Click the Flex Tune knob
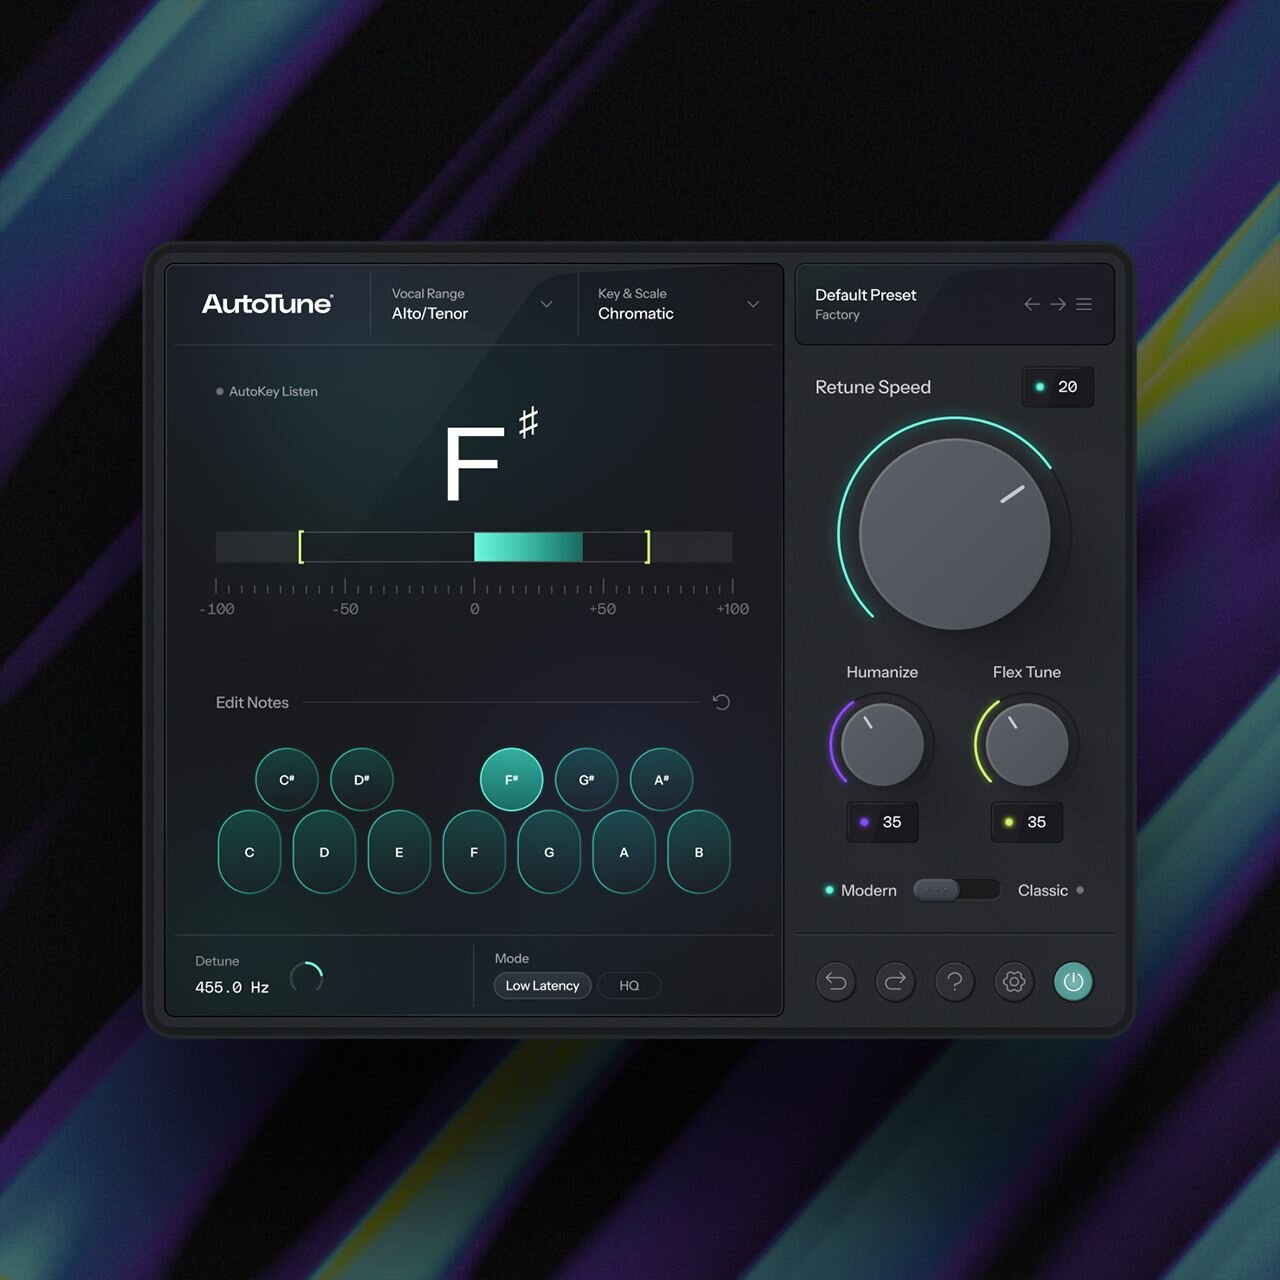Viewport: 1280px width, 1280px height. click(1027, 744)
